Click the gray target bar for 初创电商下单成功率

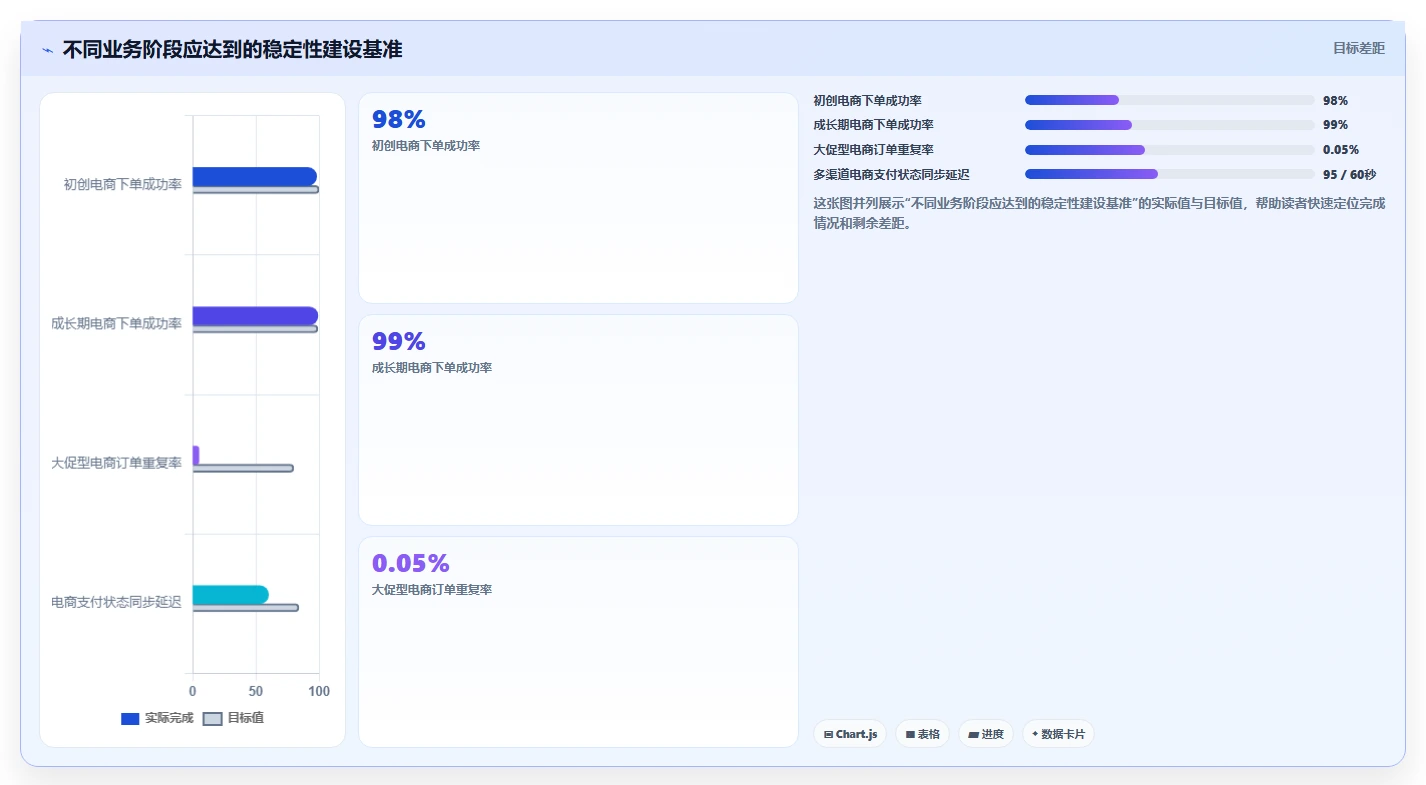pyautogui.click(x=256, y=190)
